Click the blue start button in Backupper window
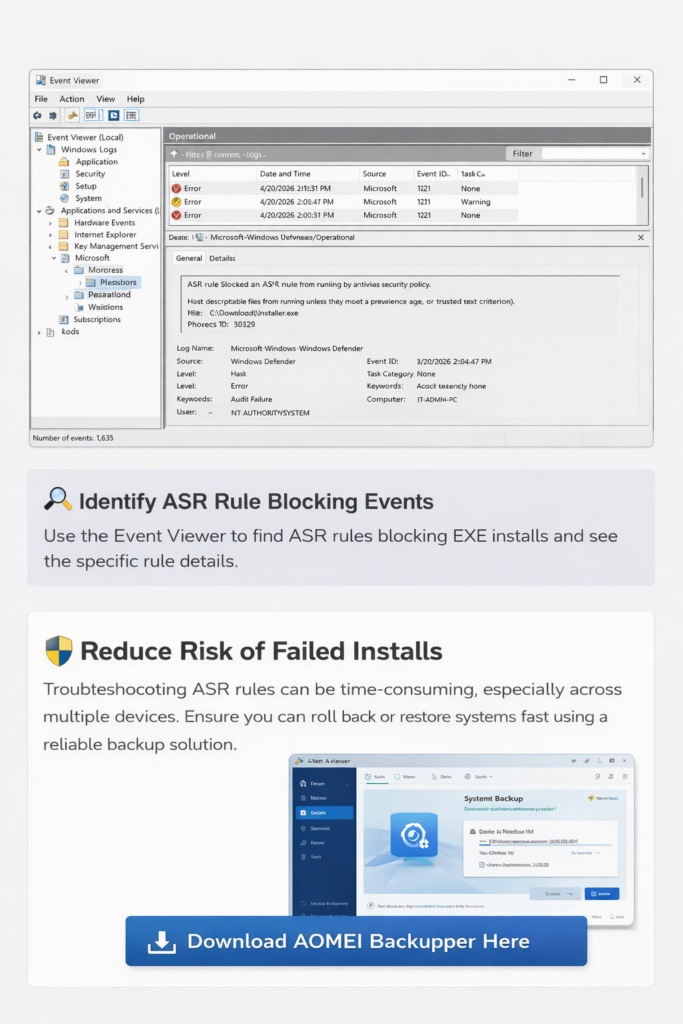The width and height of the screenshot is (683, 1024). [601, 893]
